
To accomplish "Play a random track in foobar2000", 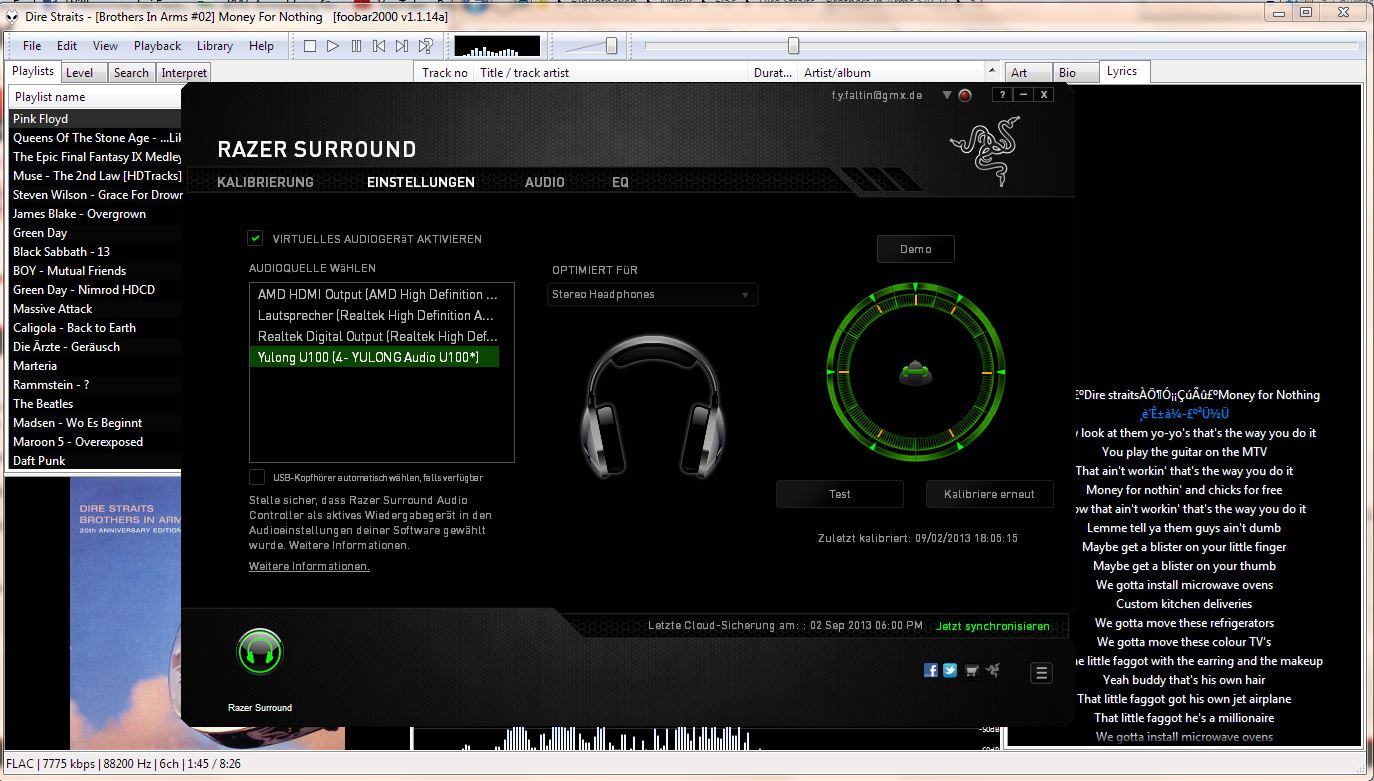I will tap(426, 46).
